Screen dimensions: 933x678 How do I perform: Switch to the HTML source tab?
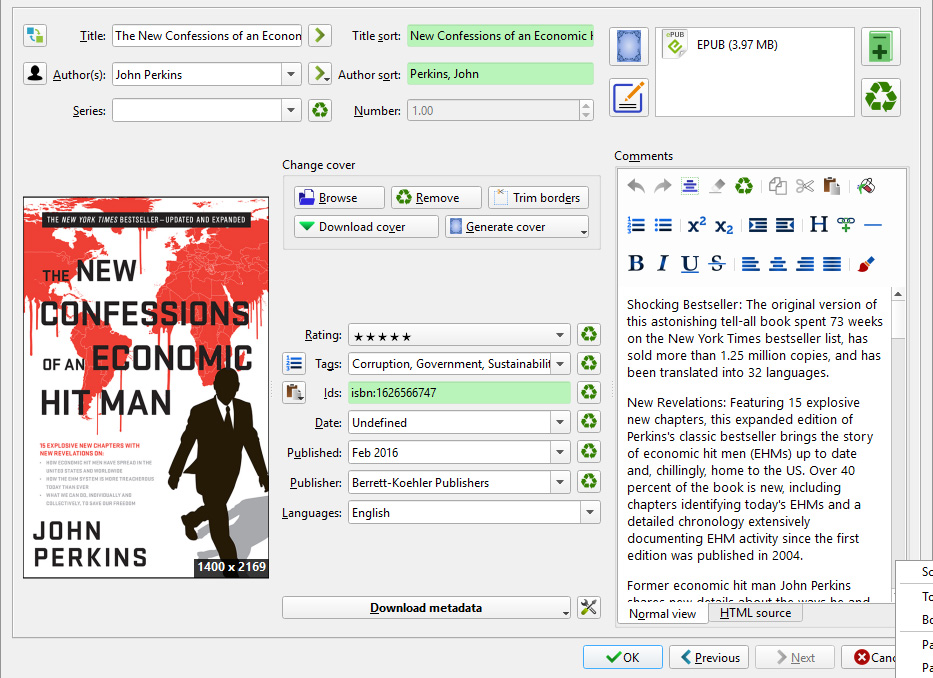[x=755, y=613]
